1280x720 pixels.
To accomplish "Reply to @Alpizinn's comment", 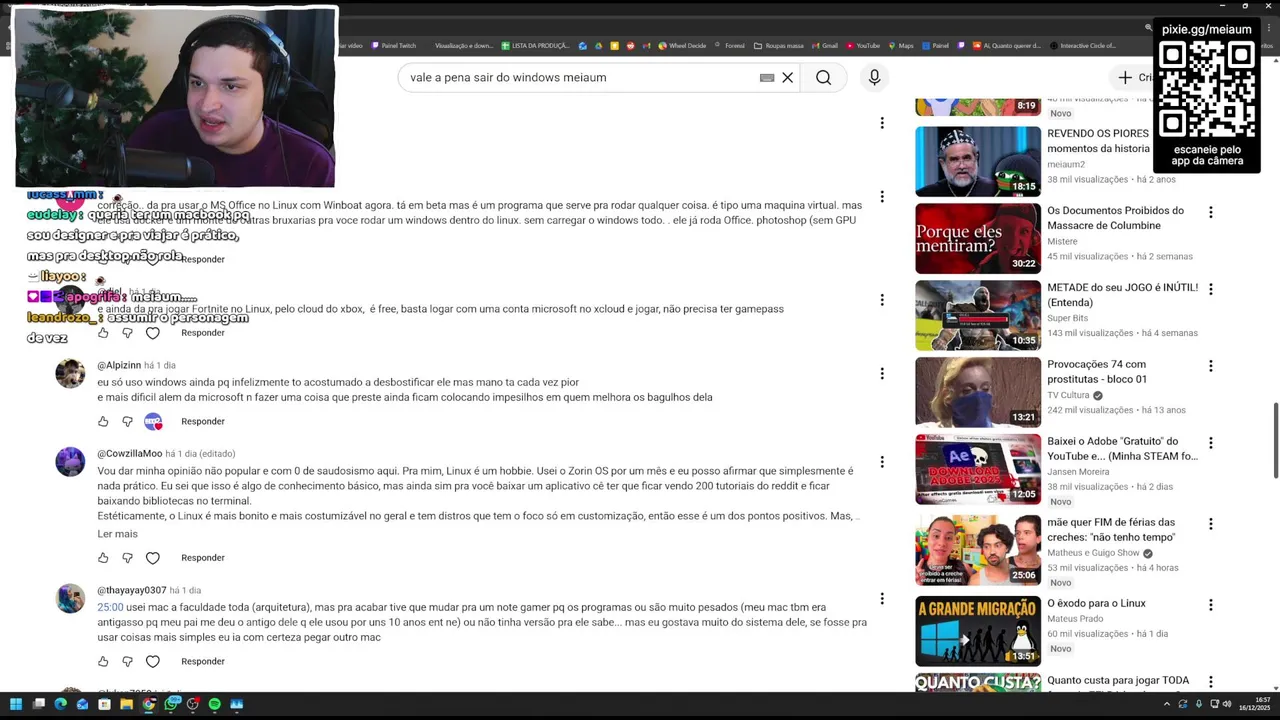I will [x=203, y=422].
